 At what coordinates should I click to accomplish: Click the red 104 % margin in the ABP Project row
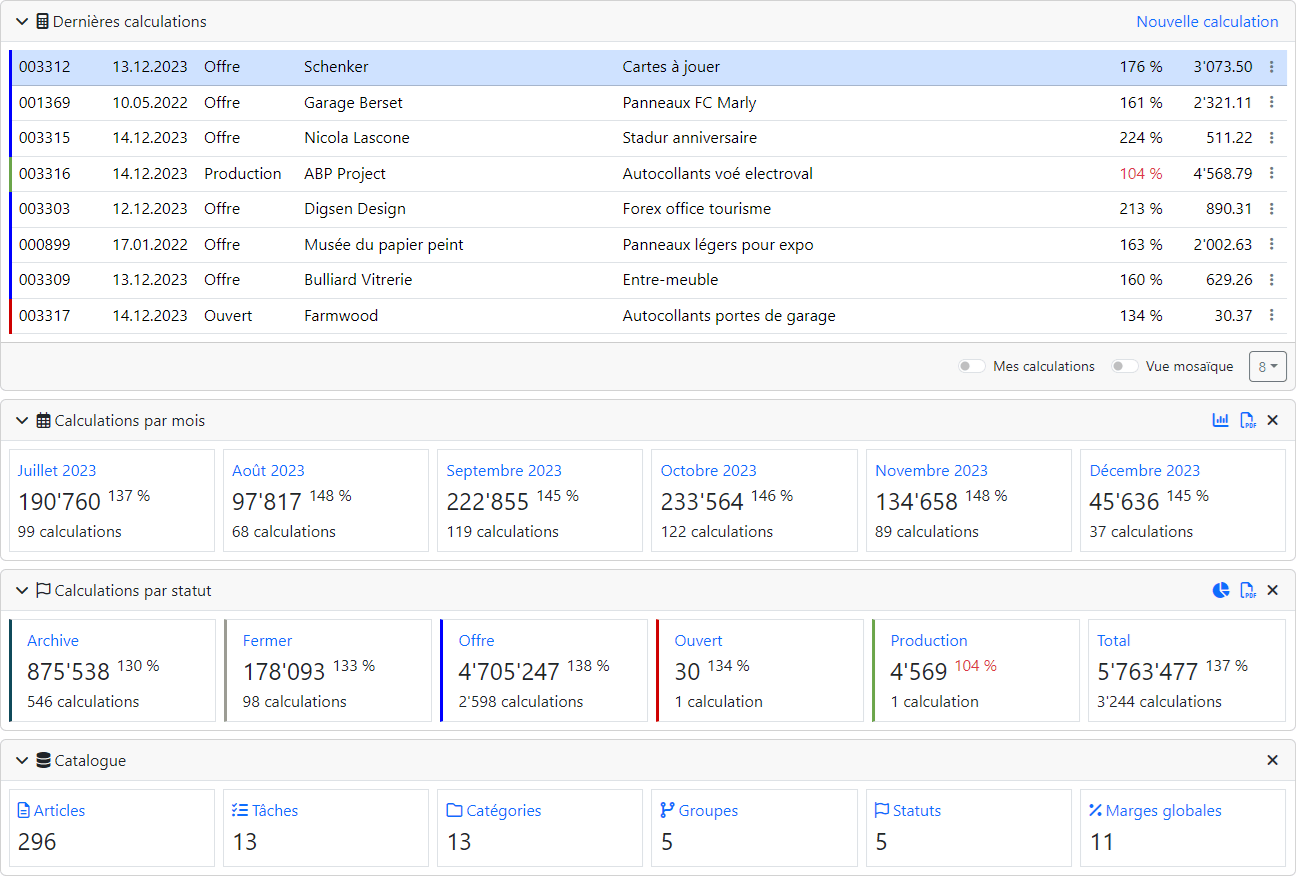tap(1141, 173)
